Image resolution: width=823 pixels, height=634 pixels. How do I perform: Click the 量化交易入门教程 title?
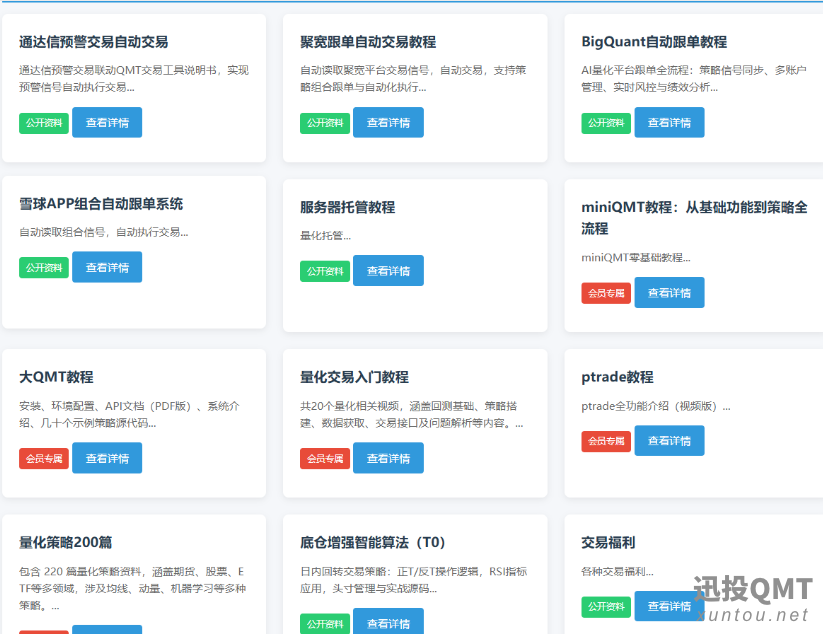[x=354, y=377]
